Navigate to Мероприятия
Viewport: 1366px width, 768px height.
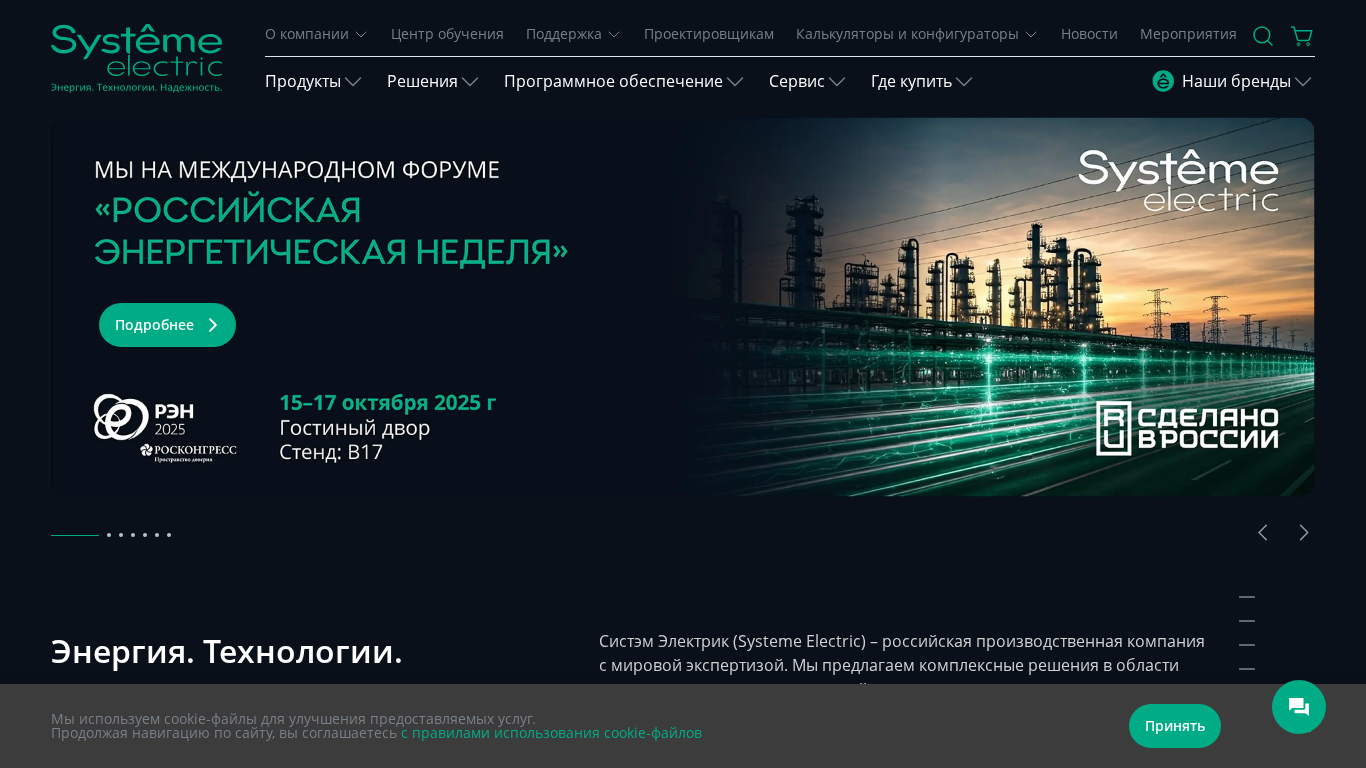(1188, 34)
